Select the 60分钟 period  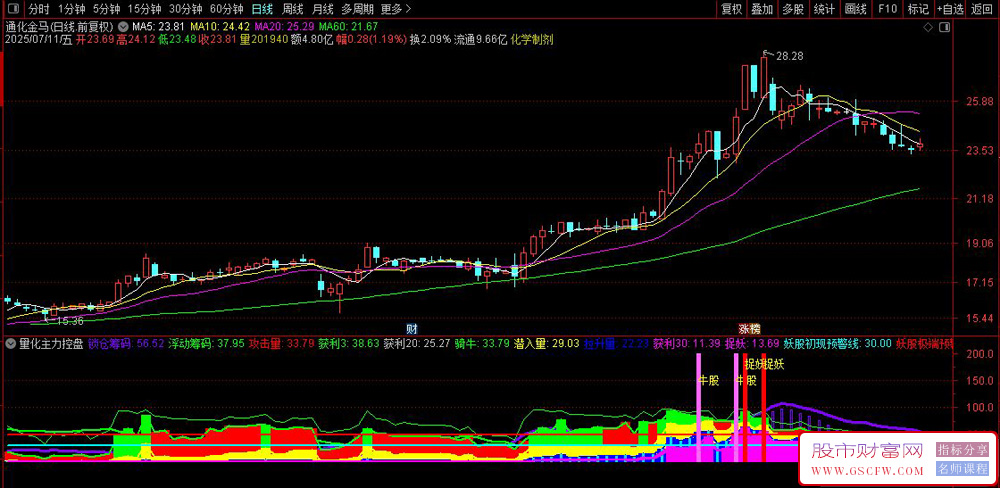(227, 9)
